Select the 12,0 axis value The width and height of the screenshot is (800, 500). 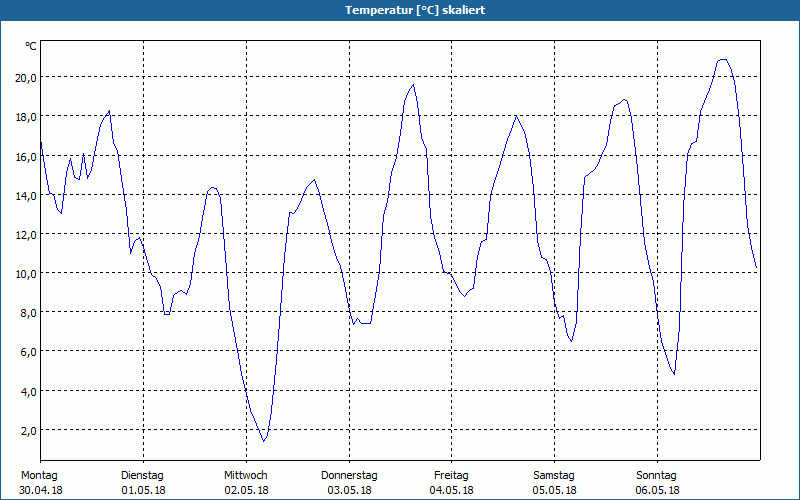point(26,235)
